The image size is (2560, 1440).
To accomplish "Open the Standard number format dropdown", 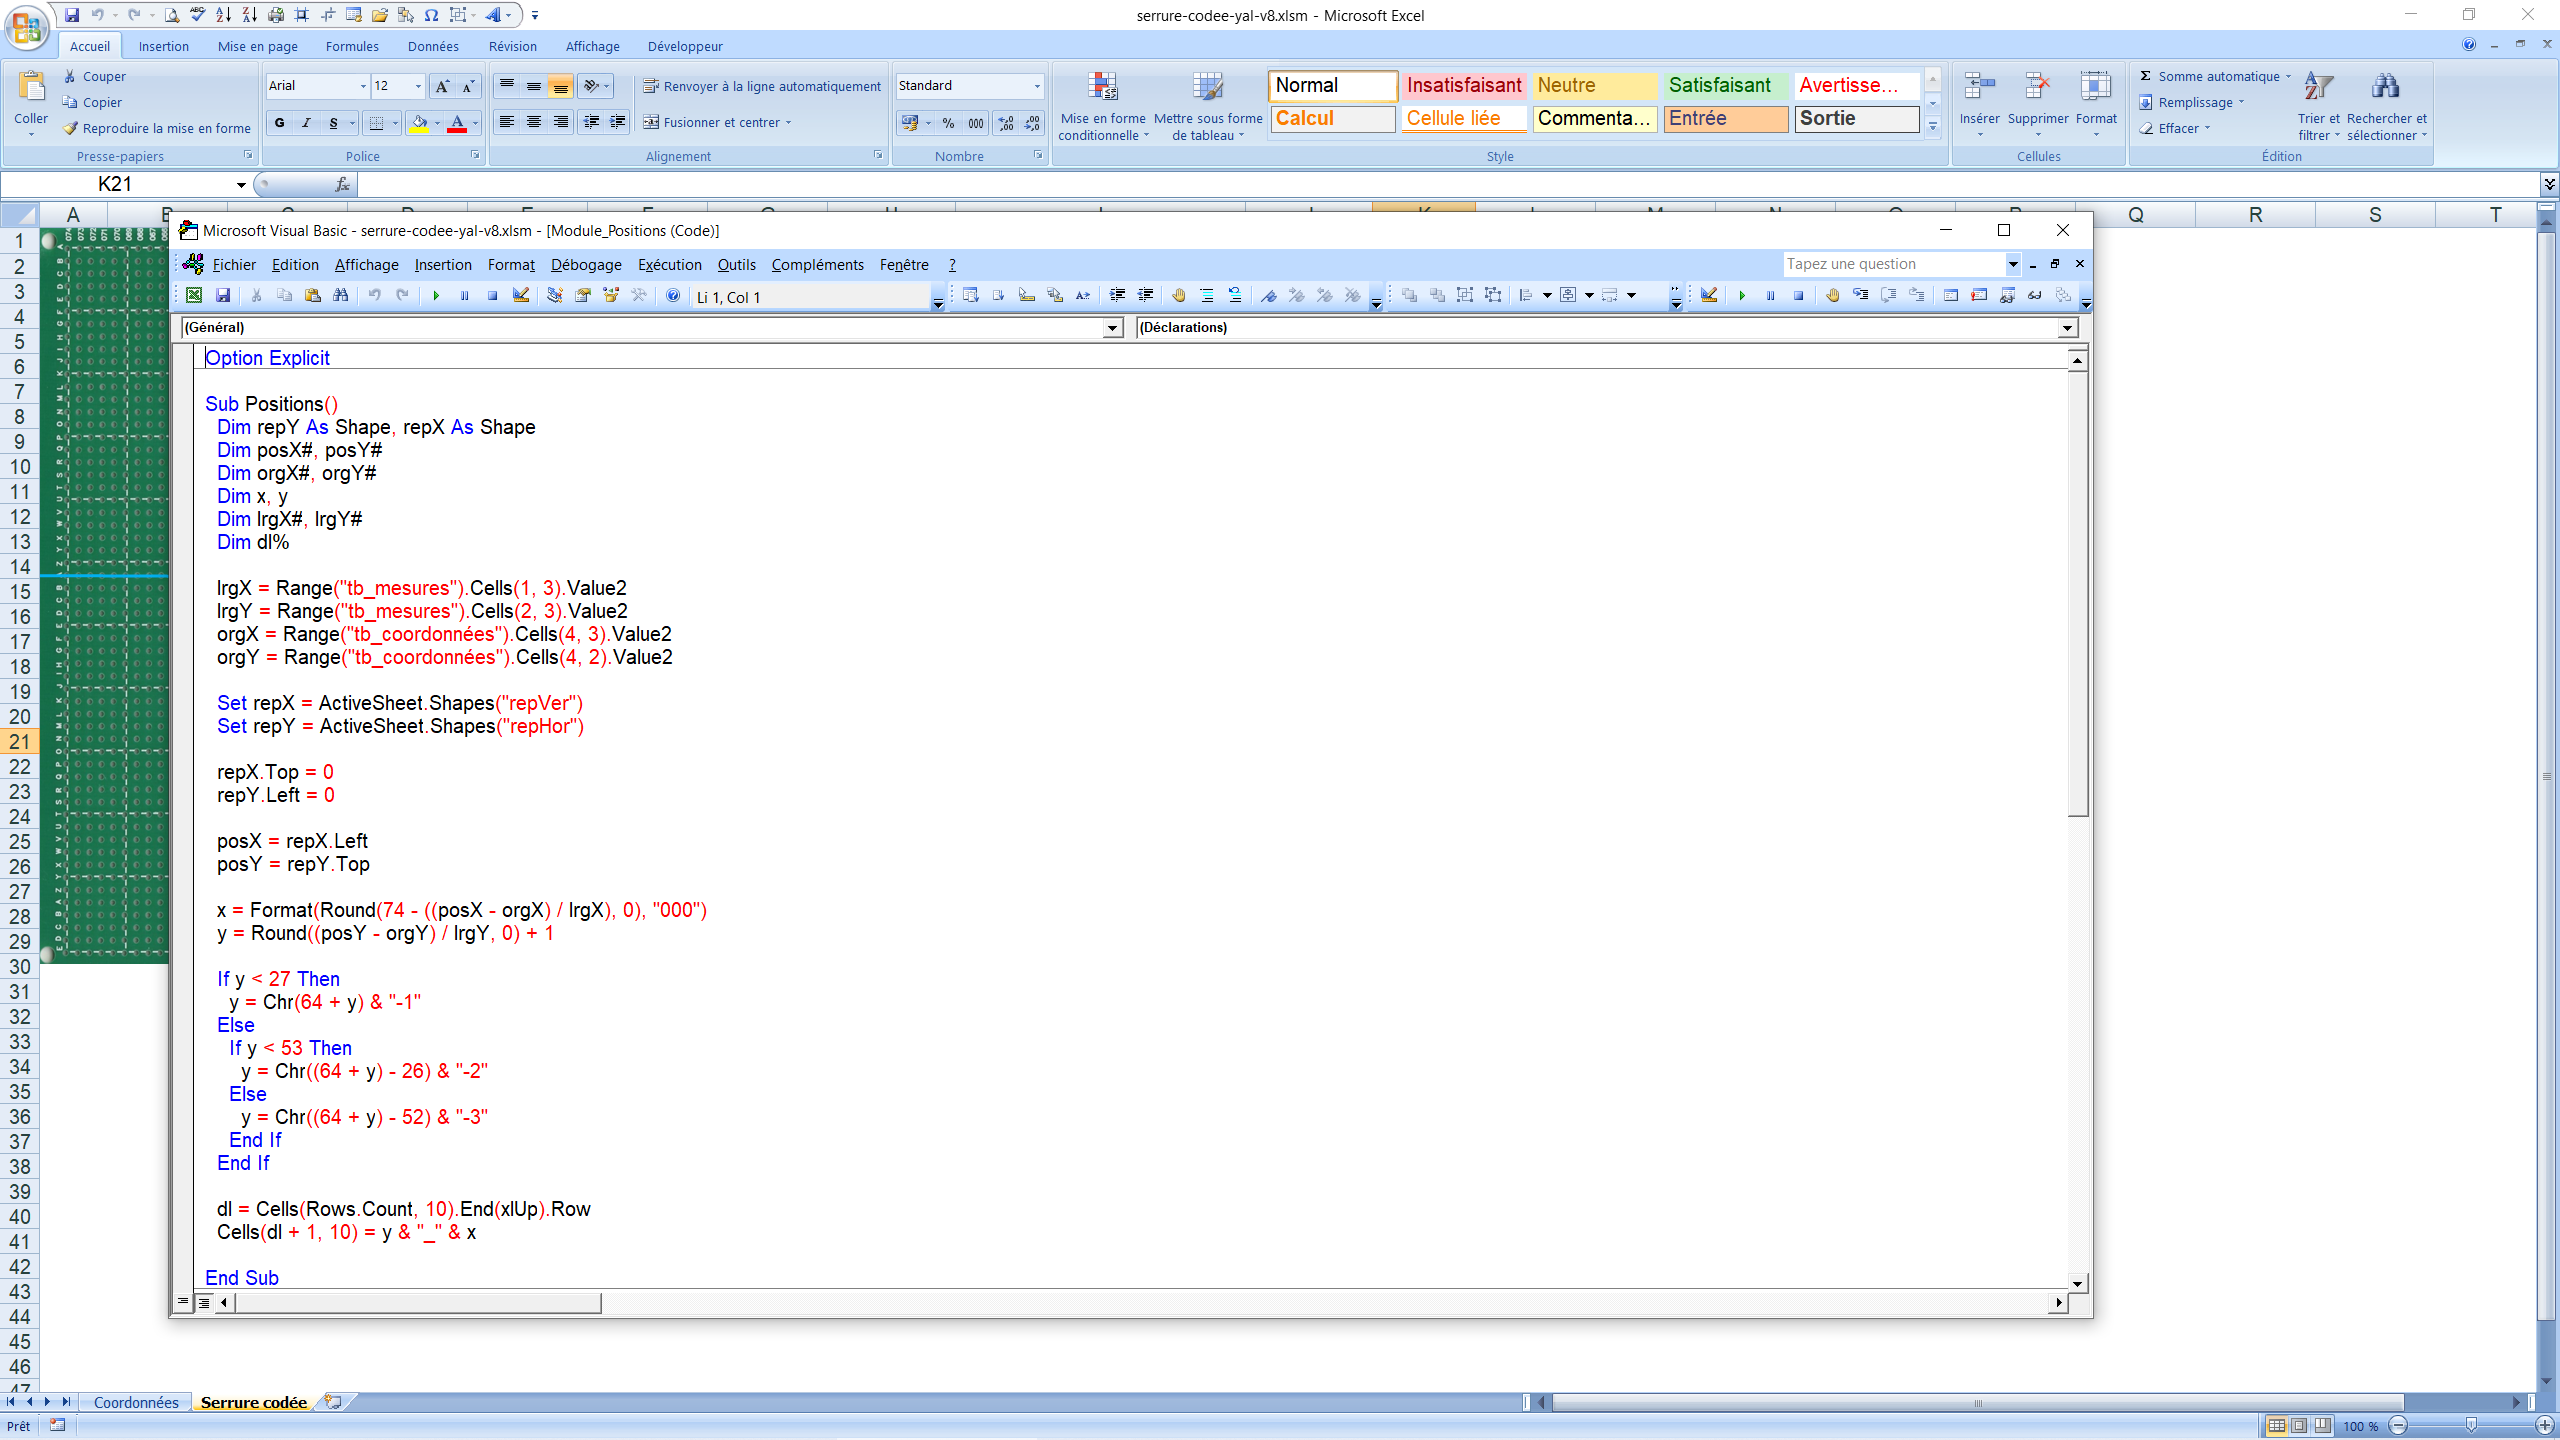I will [x=1037, y=86].
